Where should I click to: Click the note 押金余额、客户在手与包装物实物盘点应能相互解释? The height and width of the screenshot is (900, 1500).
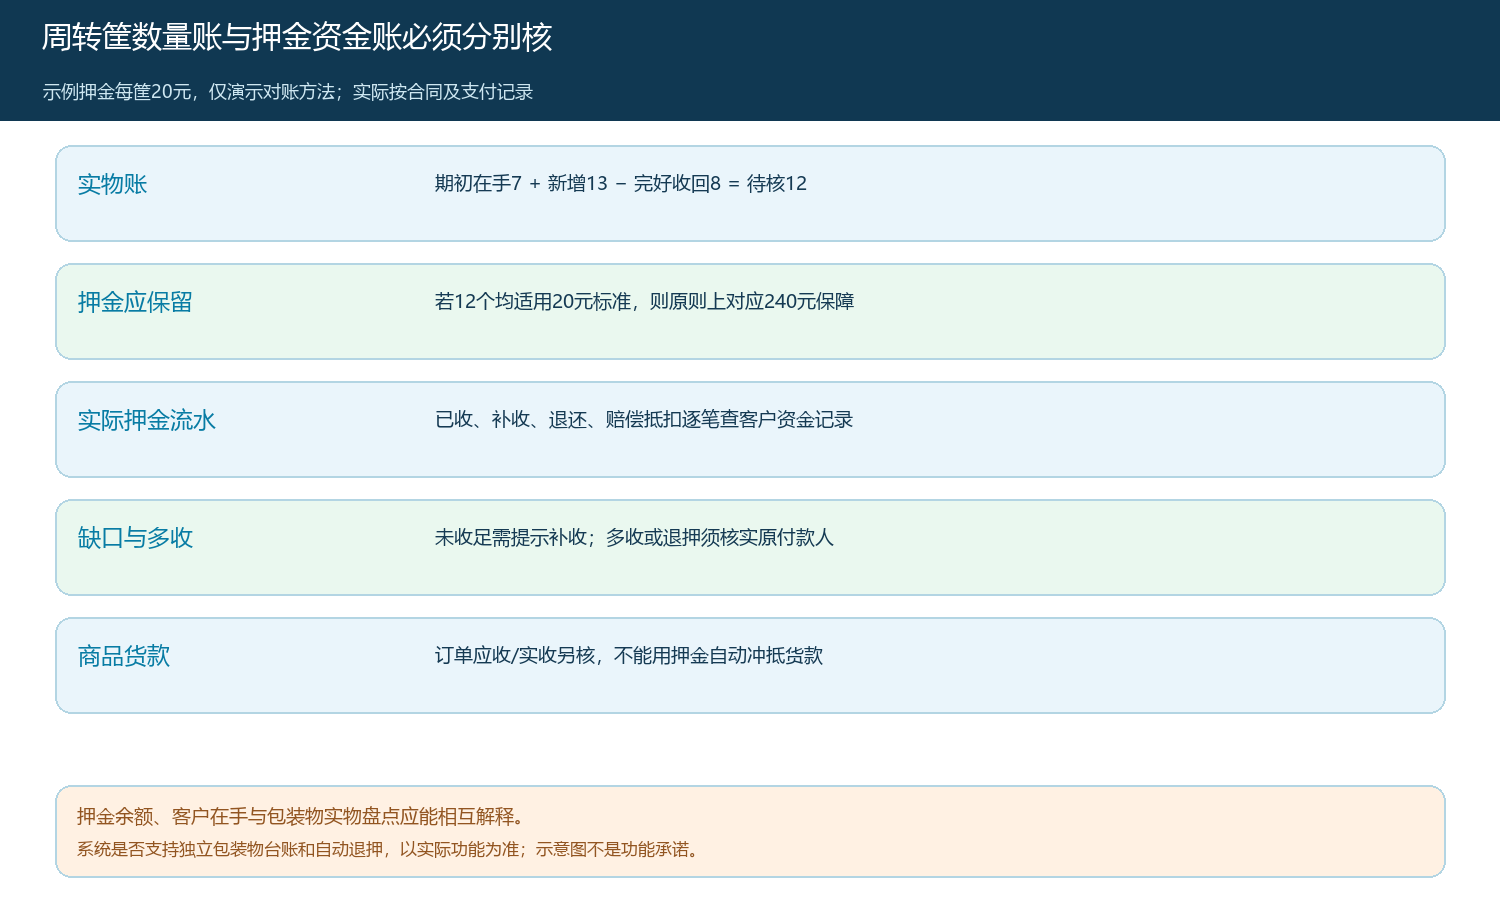coord(301,817)
